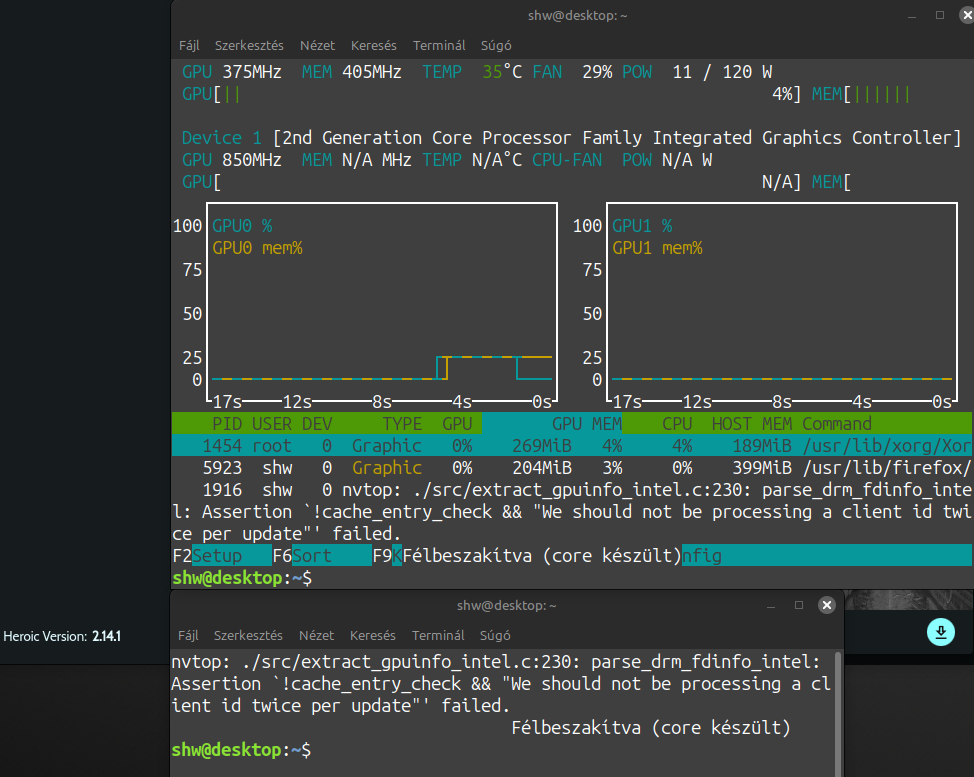Click the '11 / 120 W' power reading
Viewport: 974px width, 777px height.
point(722,72)
